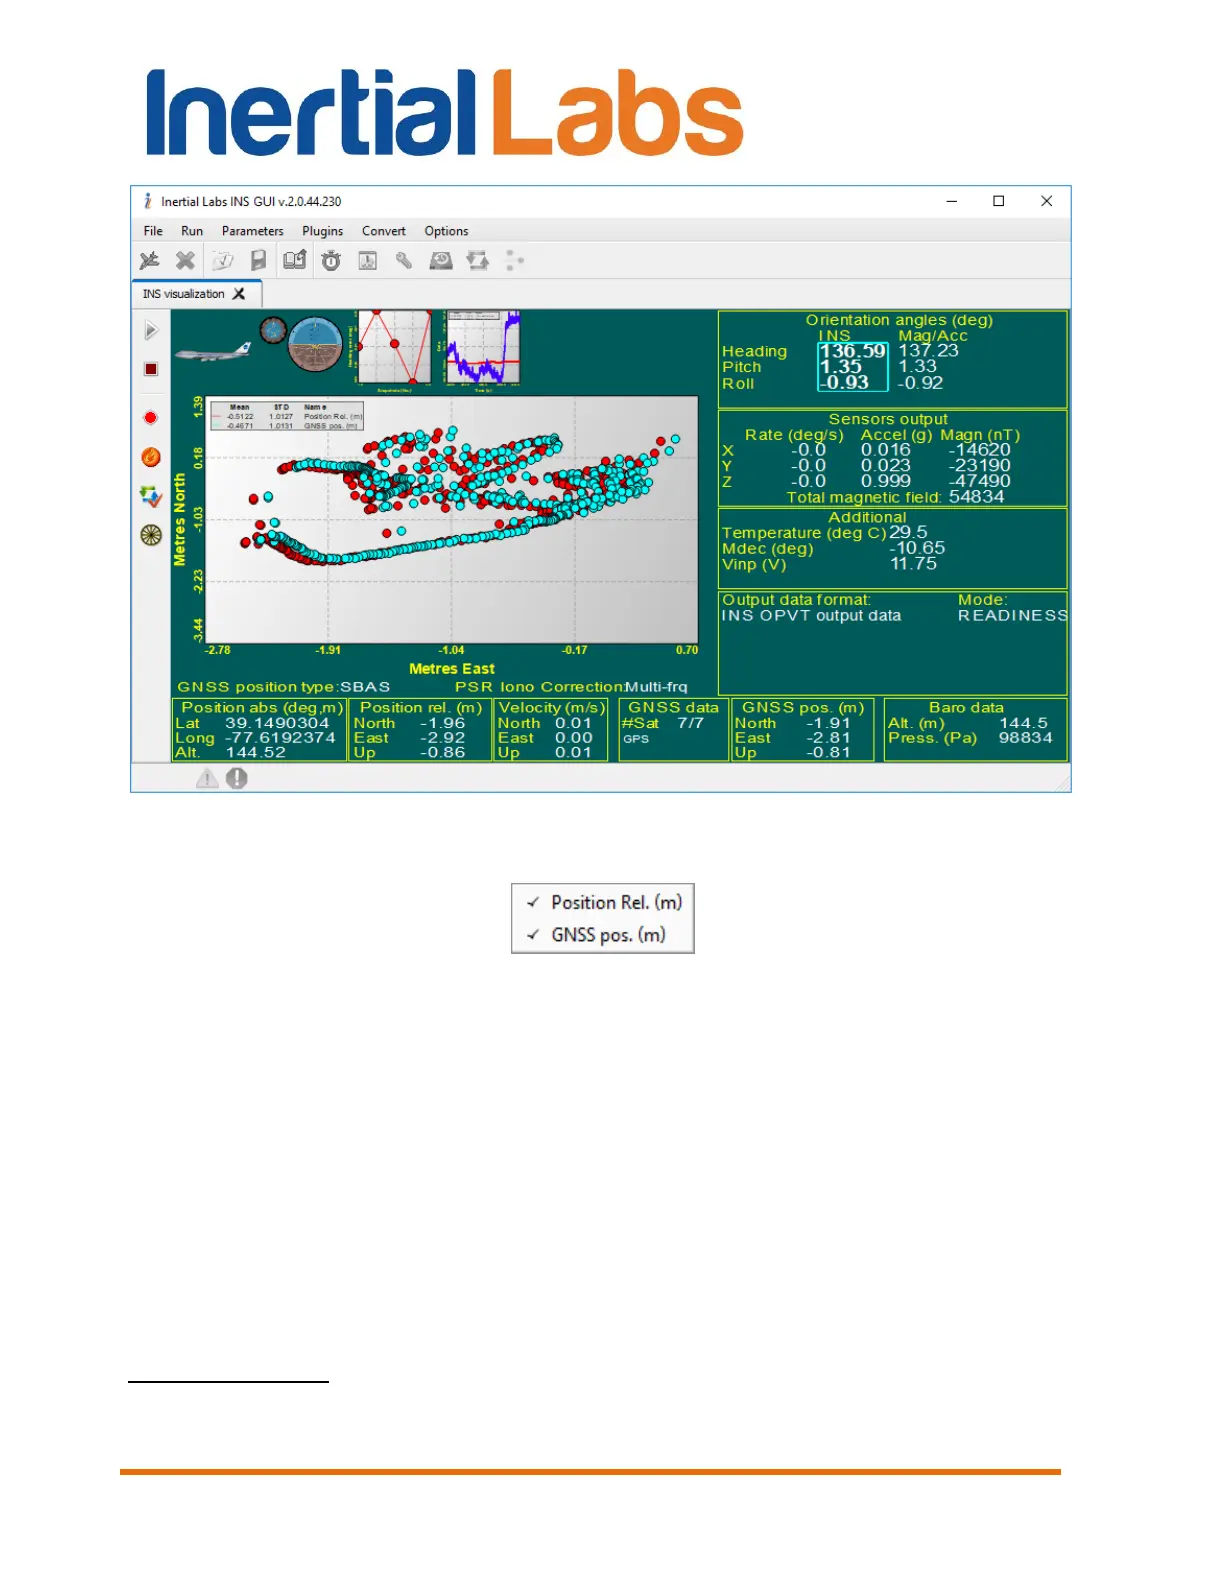The height and width of the screenshot is (1584, 1224).
Task: Click the chart report toolbar icon
Action: coord(368,261)
